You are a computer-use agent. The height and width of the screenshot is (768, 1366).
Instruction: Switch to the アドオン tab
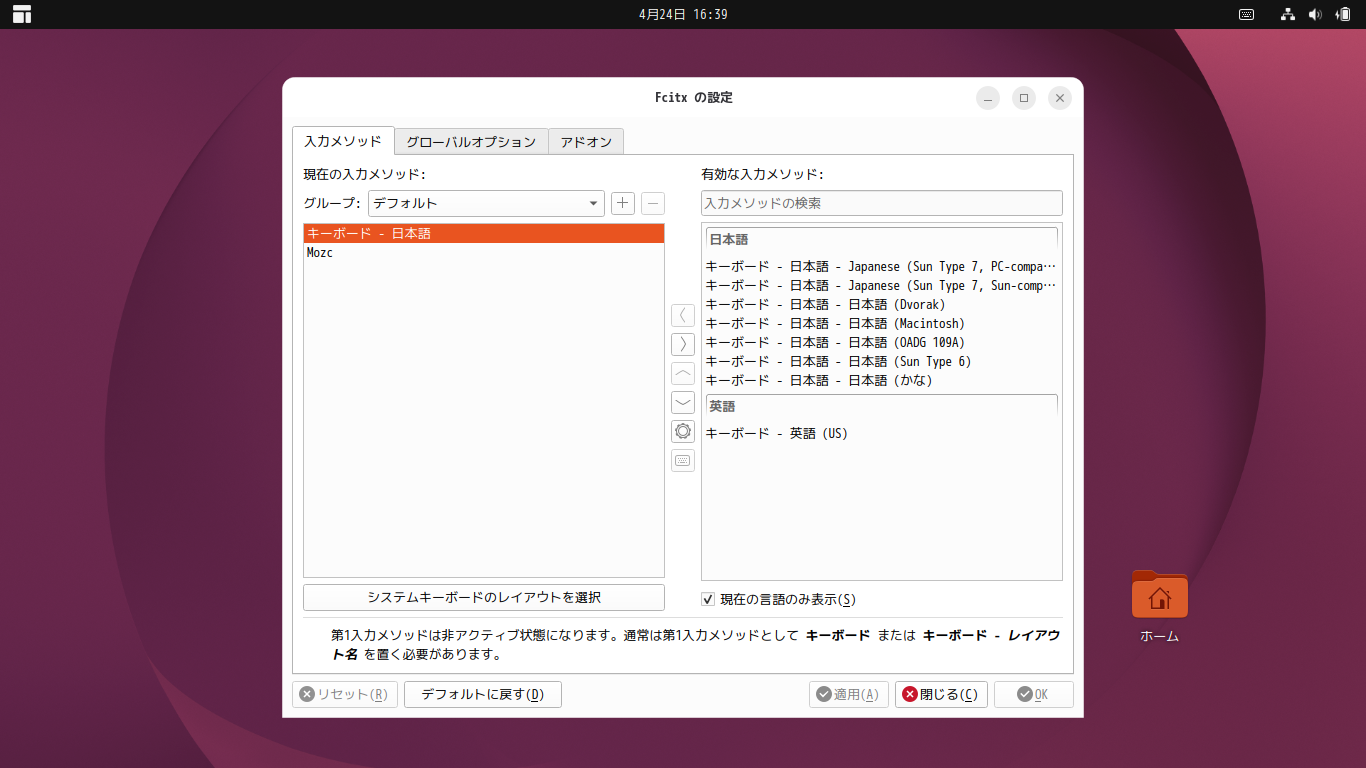pos(586,142)
